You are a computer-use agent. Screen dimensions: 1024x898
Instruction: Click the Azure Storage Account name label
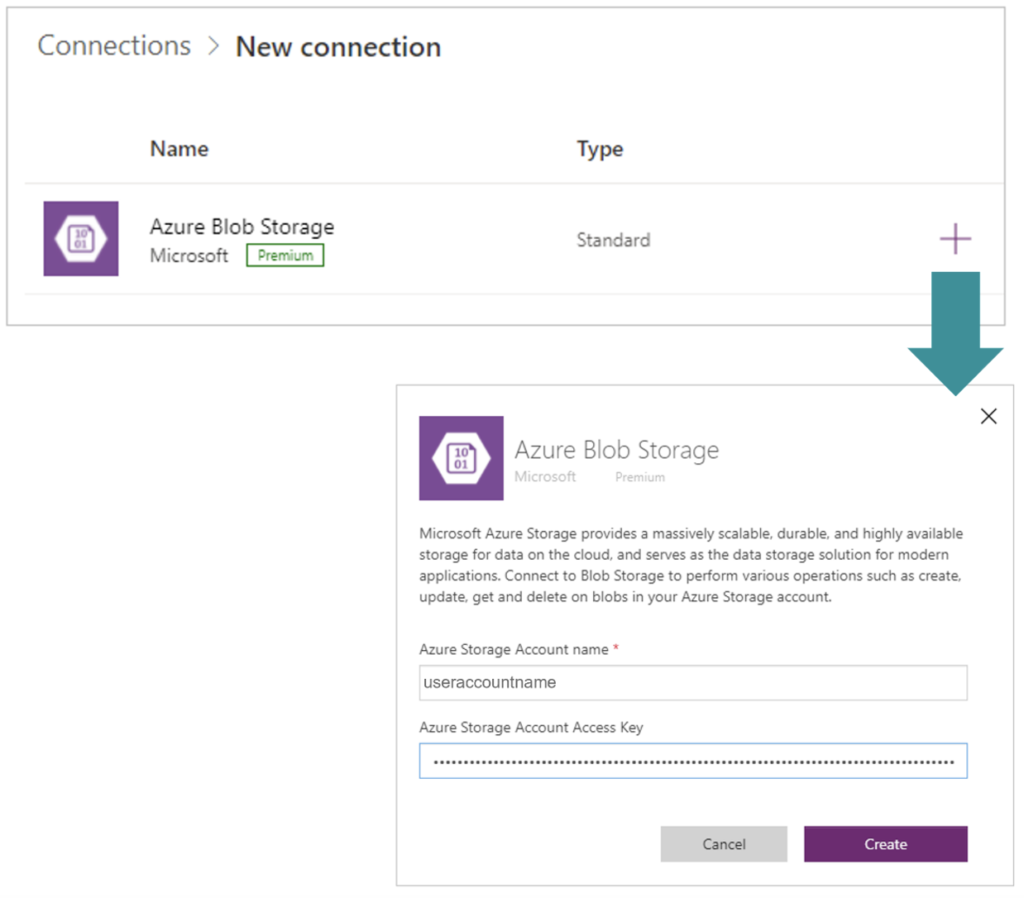point(514,649)
